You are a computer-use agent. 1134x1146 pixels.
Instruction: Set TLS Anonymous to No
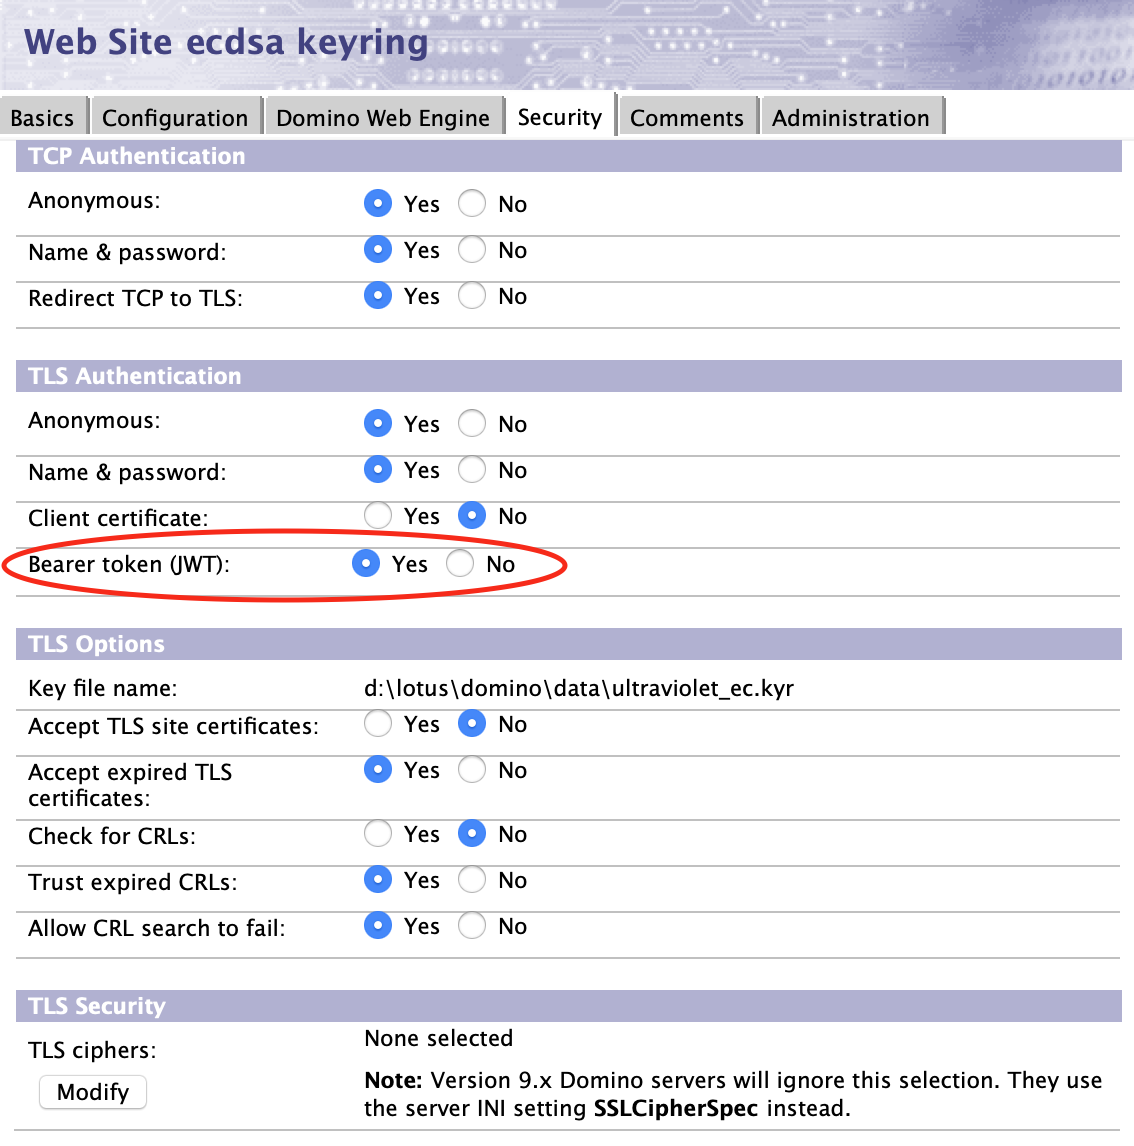coord(472,423)
